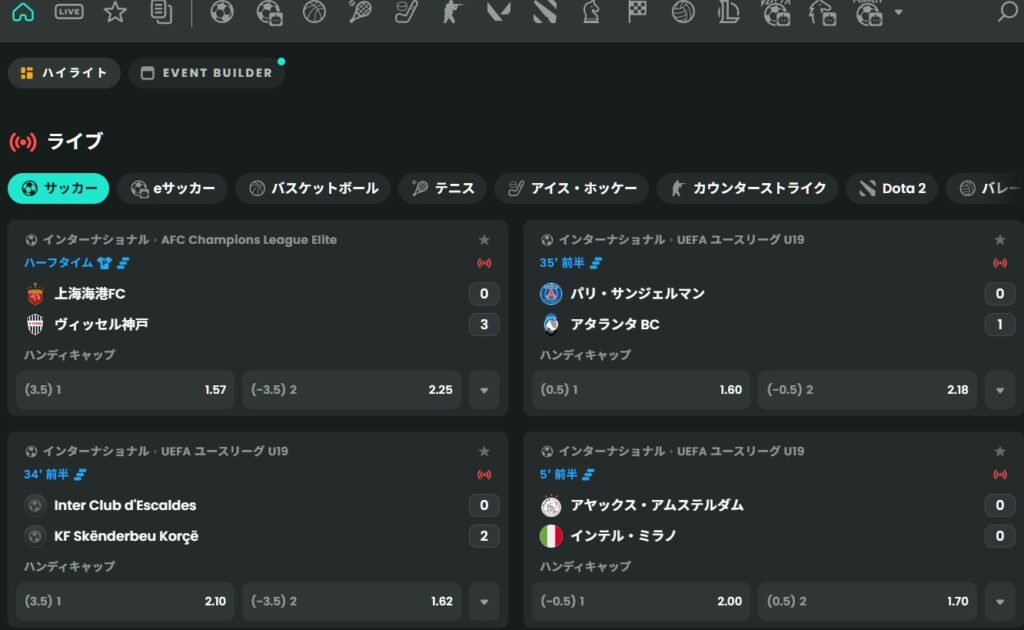This screenshot has width=1024, height=630.
Task: Select the eサッカー live filter
Action: point(172,188)
